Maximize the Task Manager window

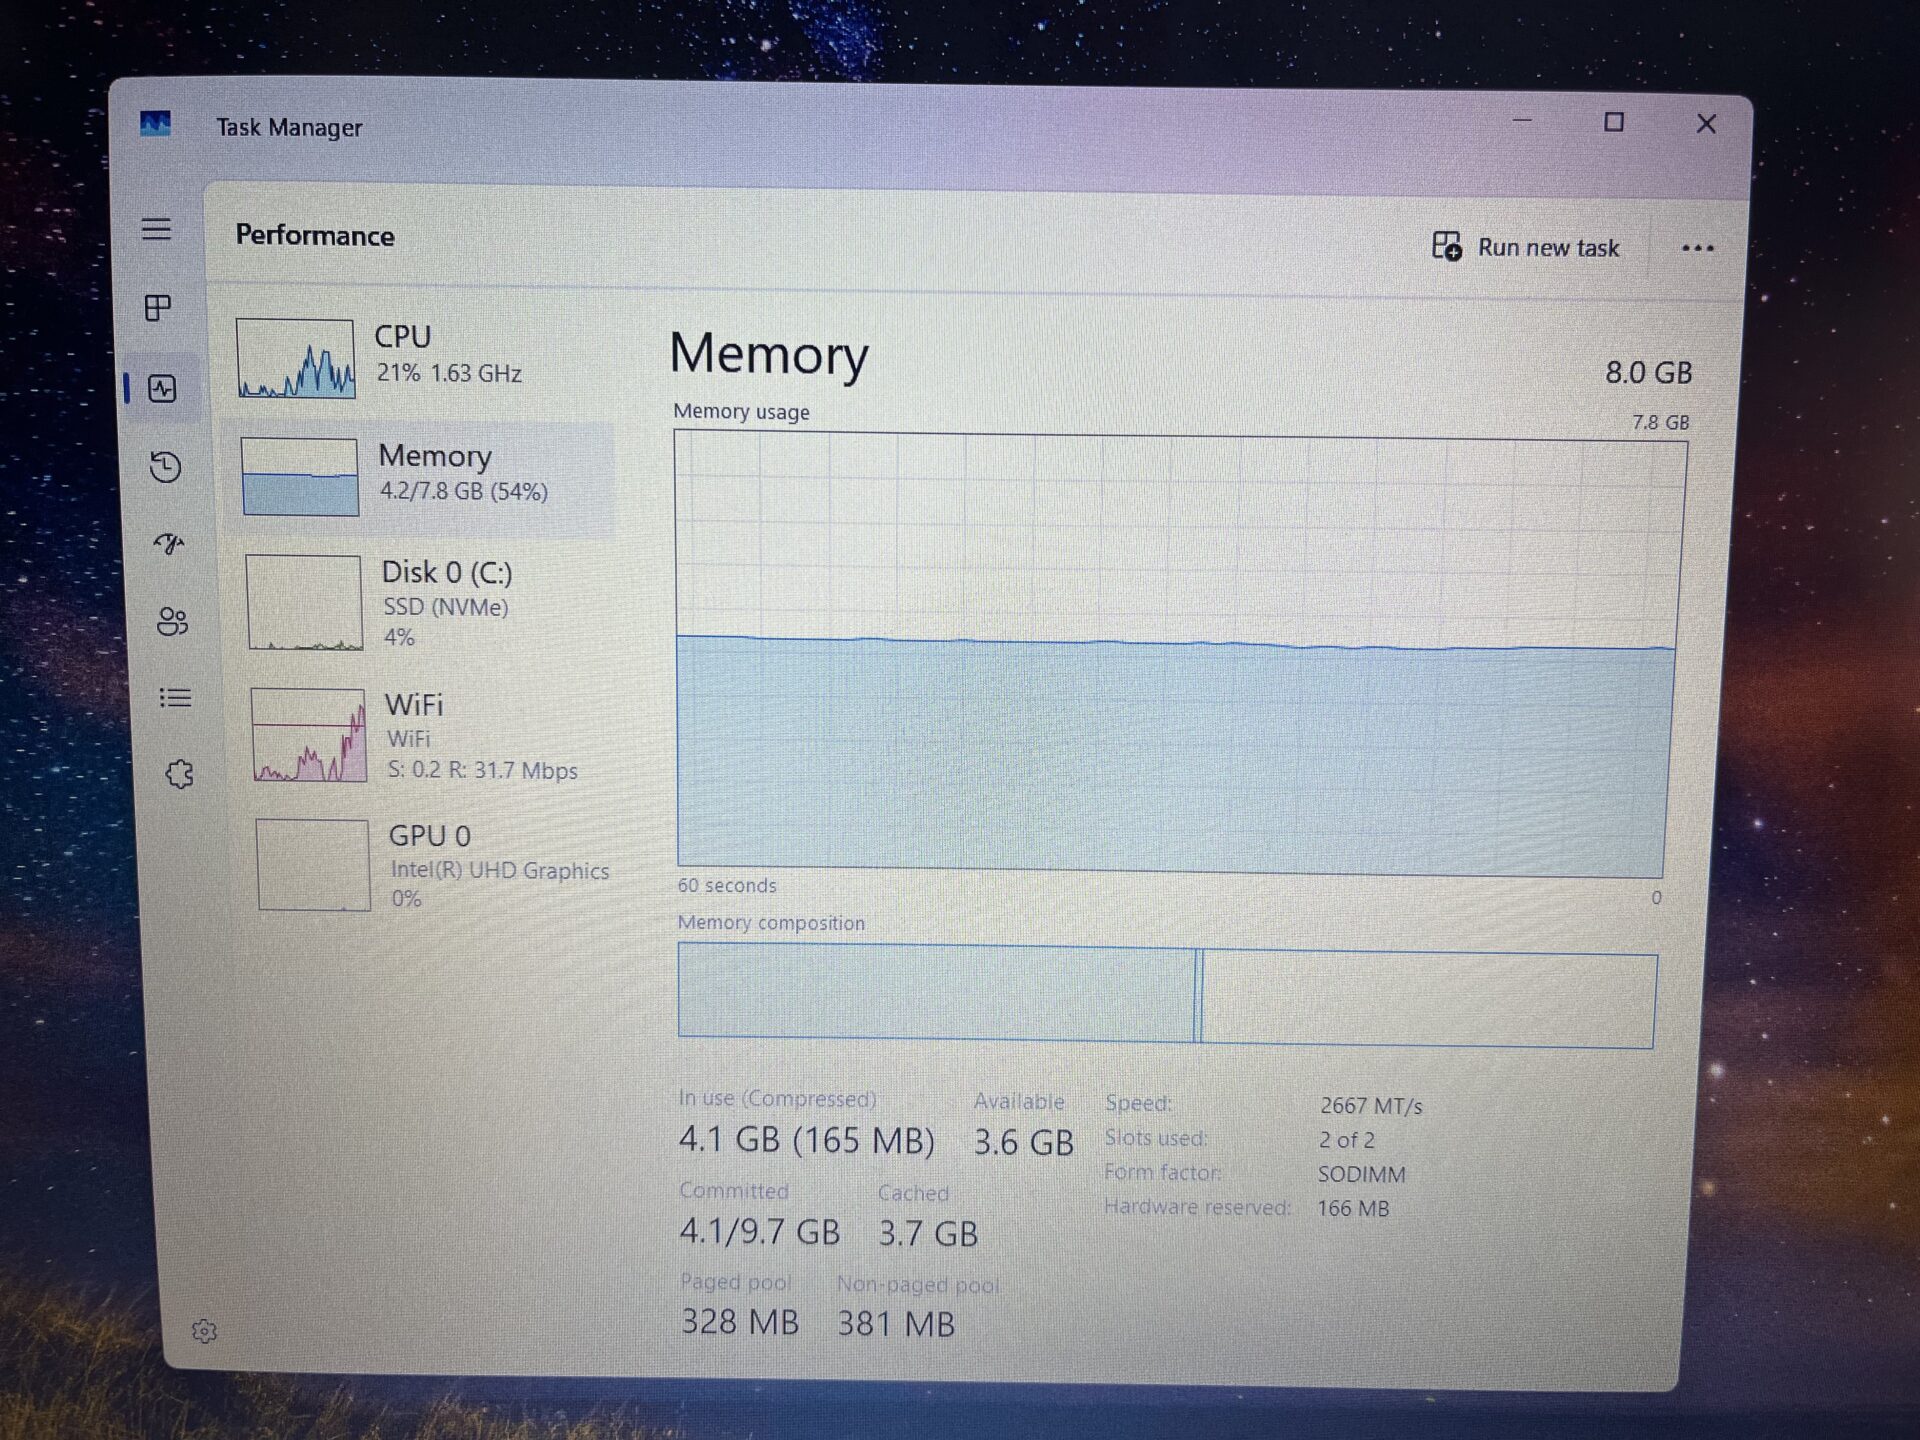[x=1614, y=122]
